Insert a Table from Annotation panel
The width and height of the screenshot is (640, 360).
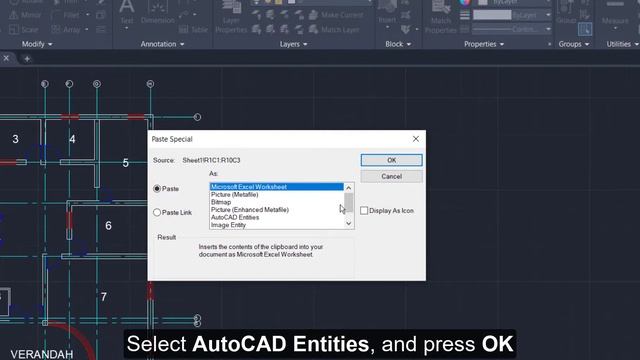coord(193,29)
